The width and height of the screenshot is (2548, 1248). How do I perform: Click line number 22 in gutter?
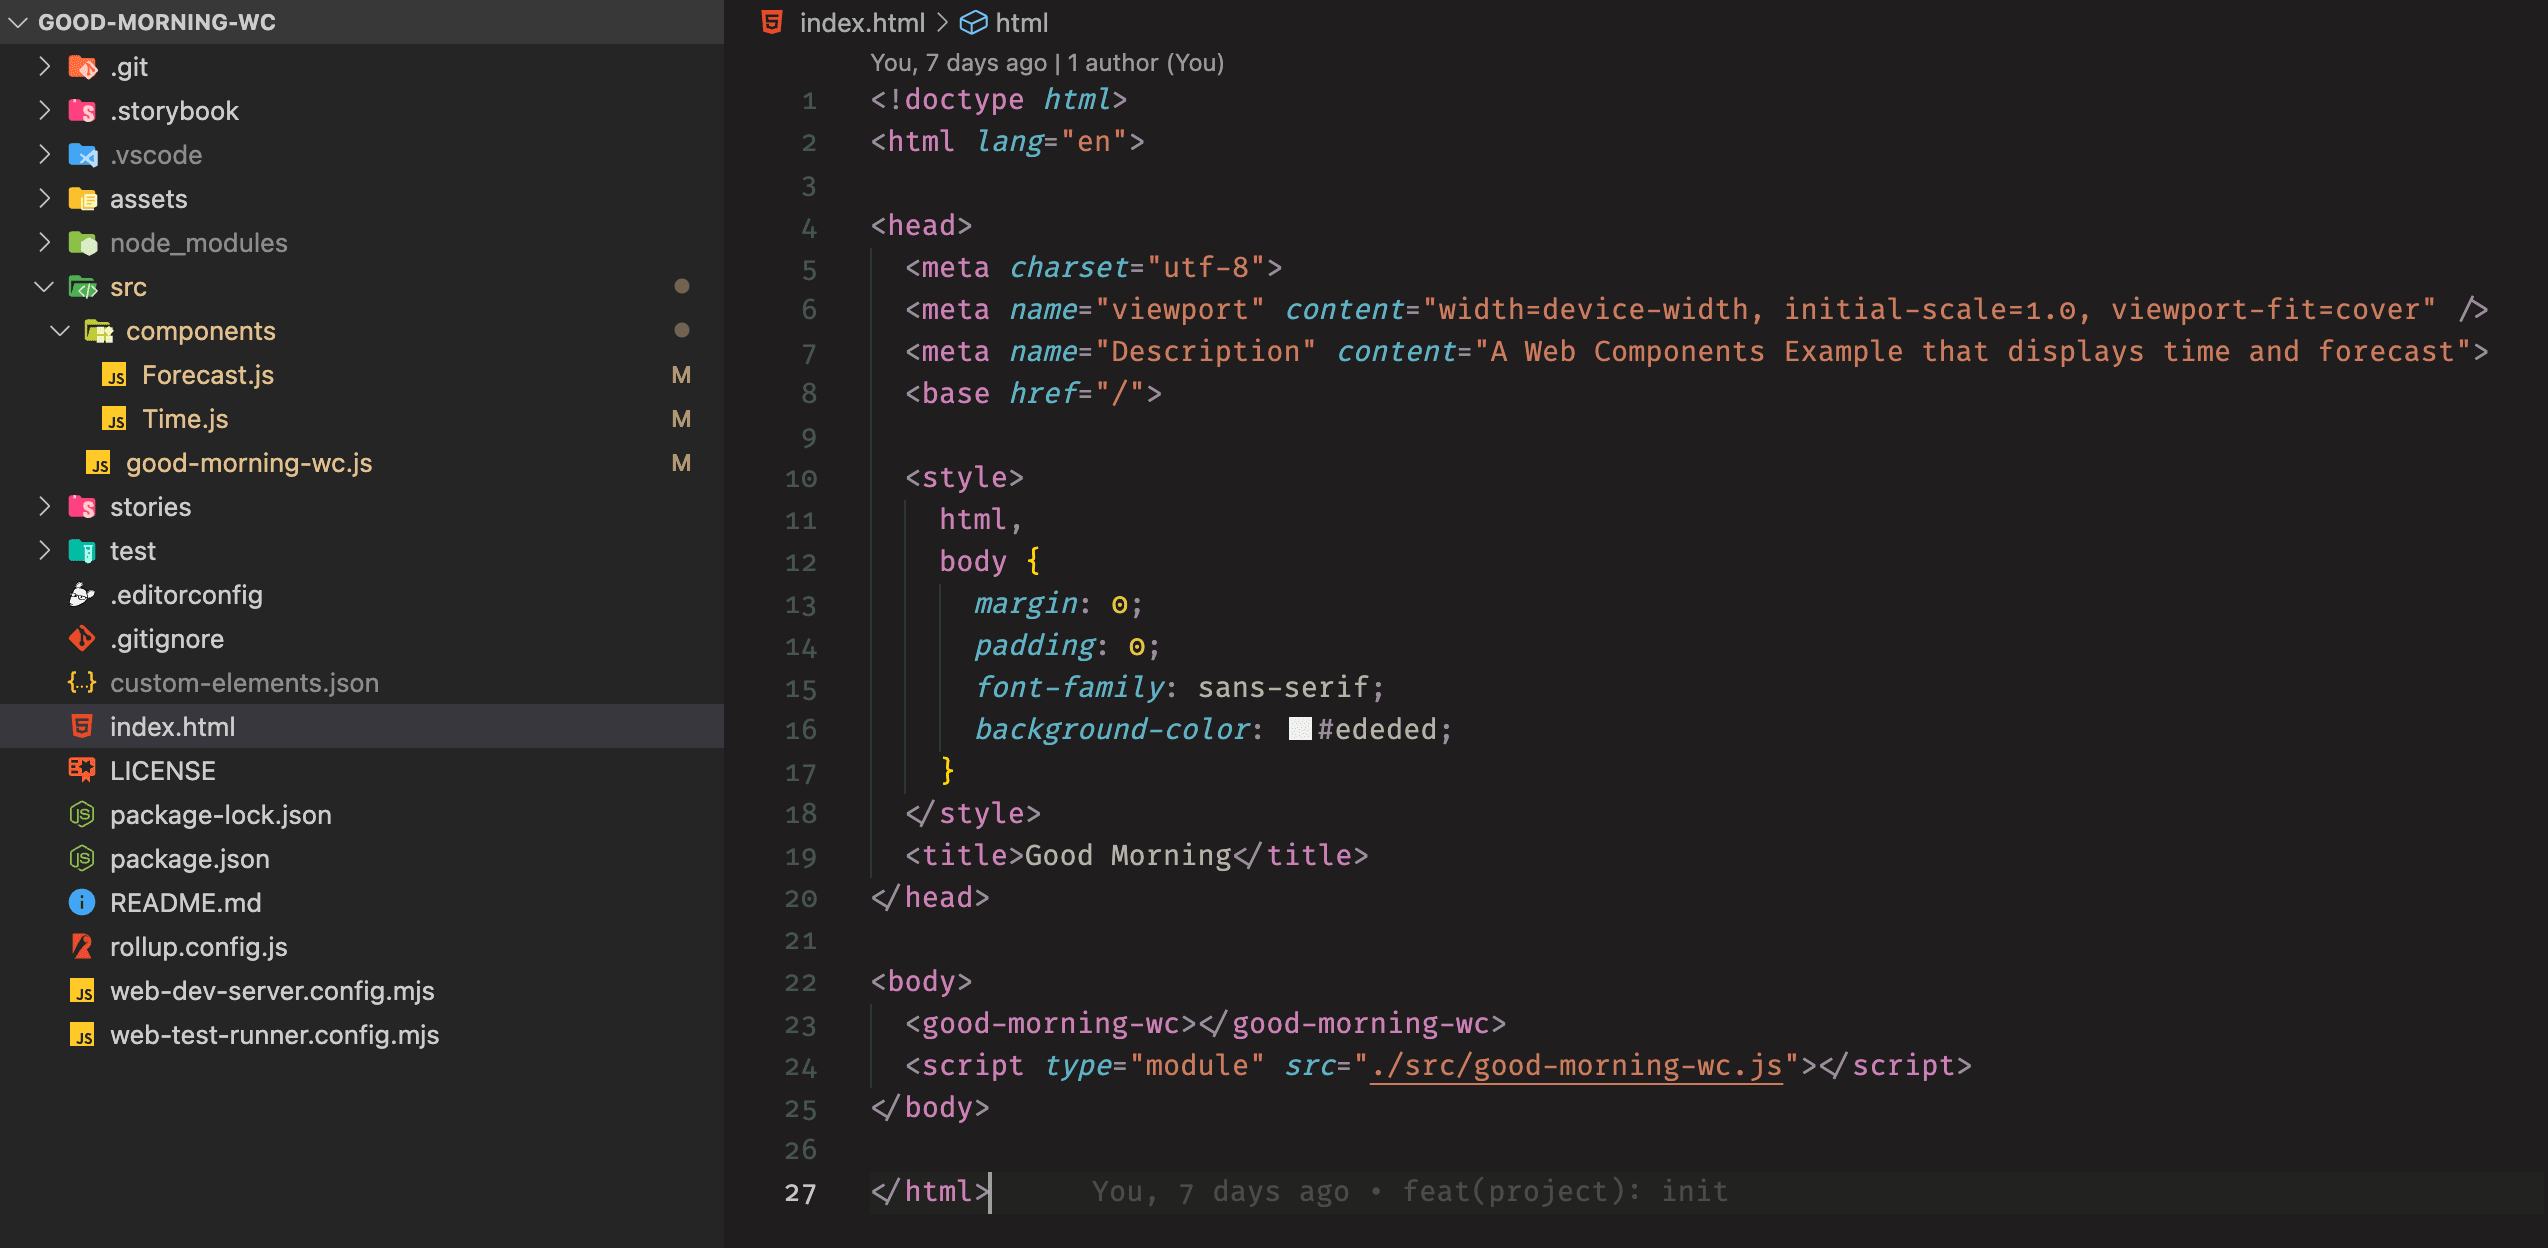pyautogui.click(x=800, y=982)
